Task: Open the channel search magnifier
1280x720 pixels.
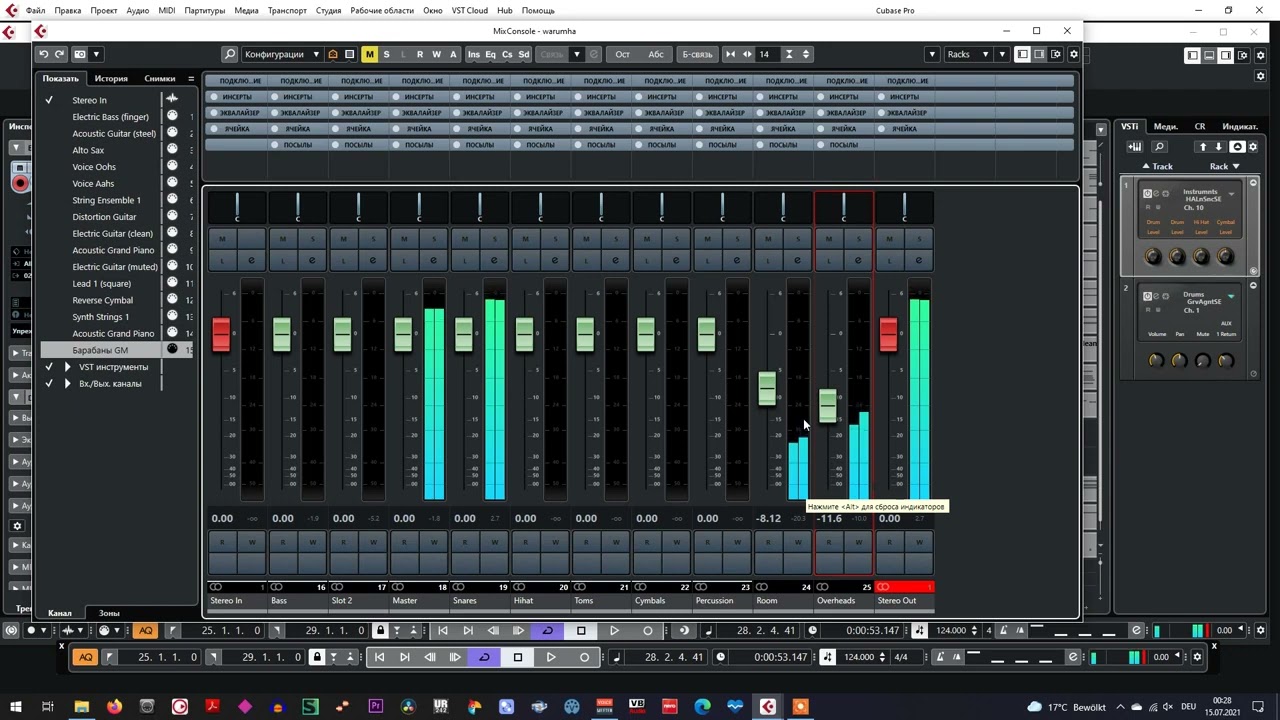Action: click(x=230, y=54)
